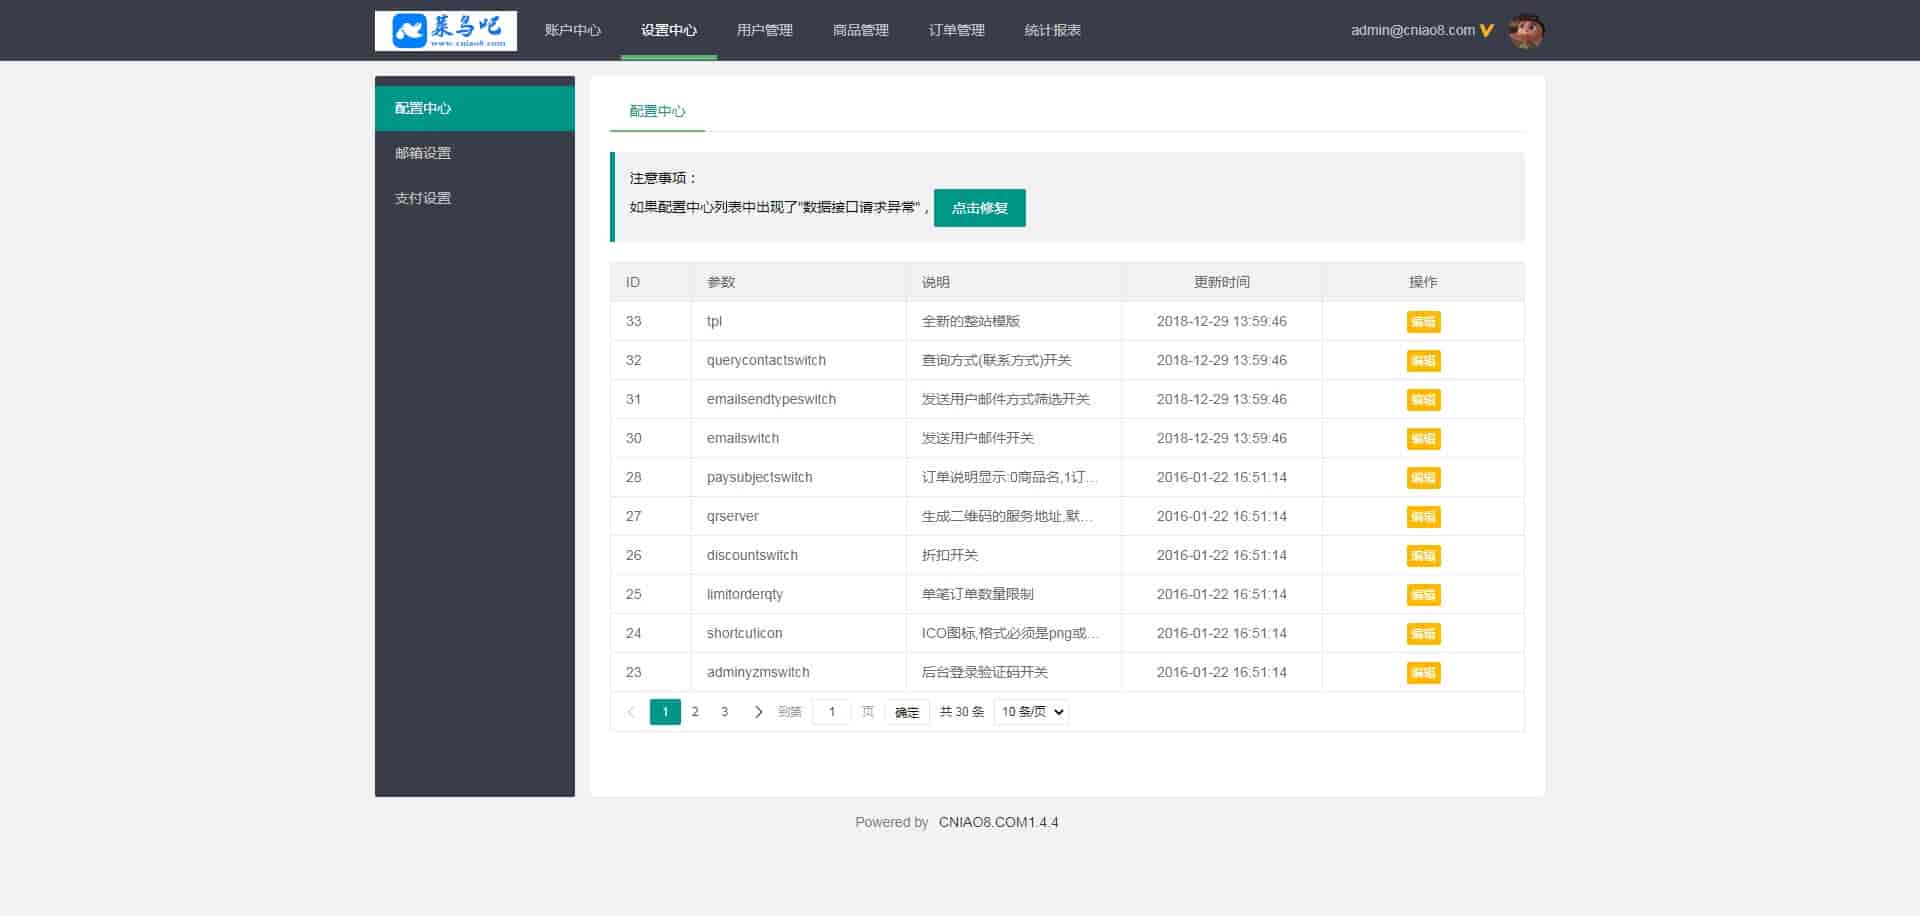Click the Cniao8 site logo
The height and width of the screenshot is (916, 1920).
445,30
